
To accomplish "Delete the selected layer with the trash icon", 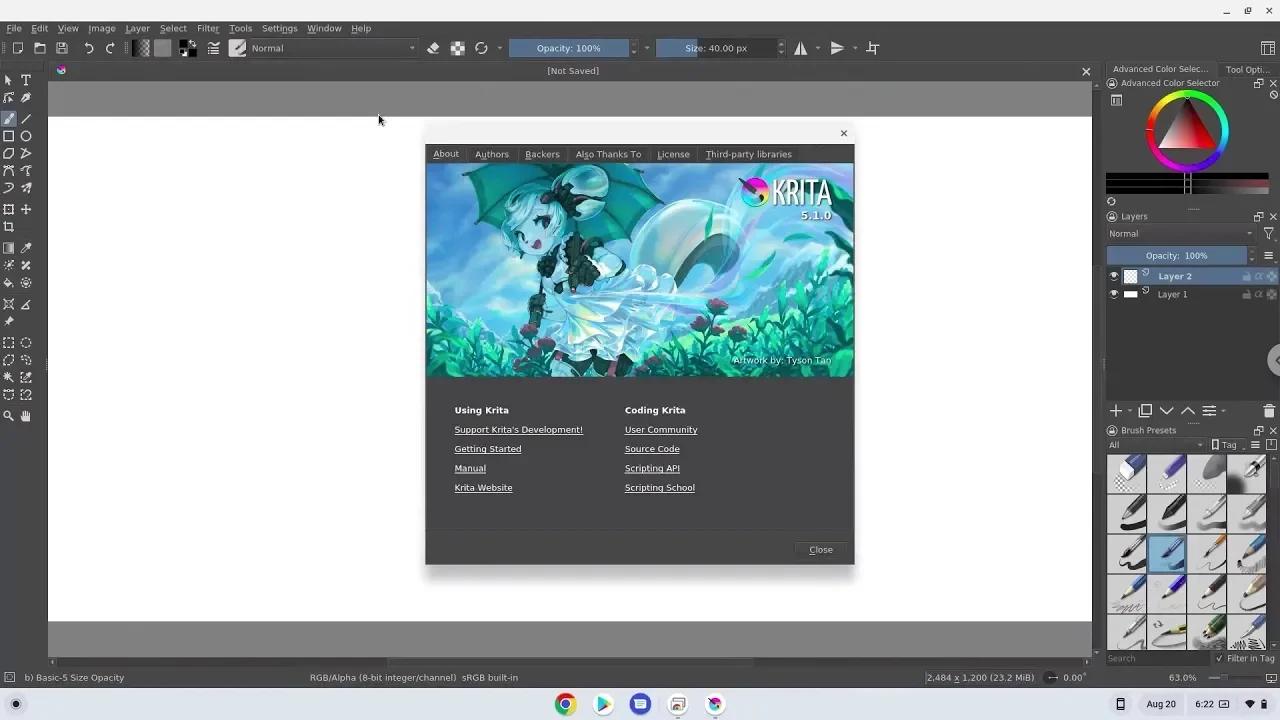I will (x=1269, y=410).
